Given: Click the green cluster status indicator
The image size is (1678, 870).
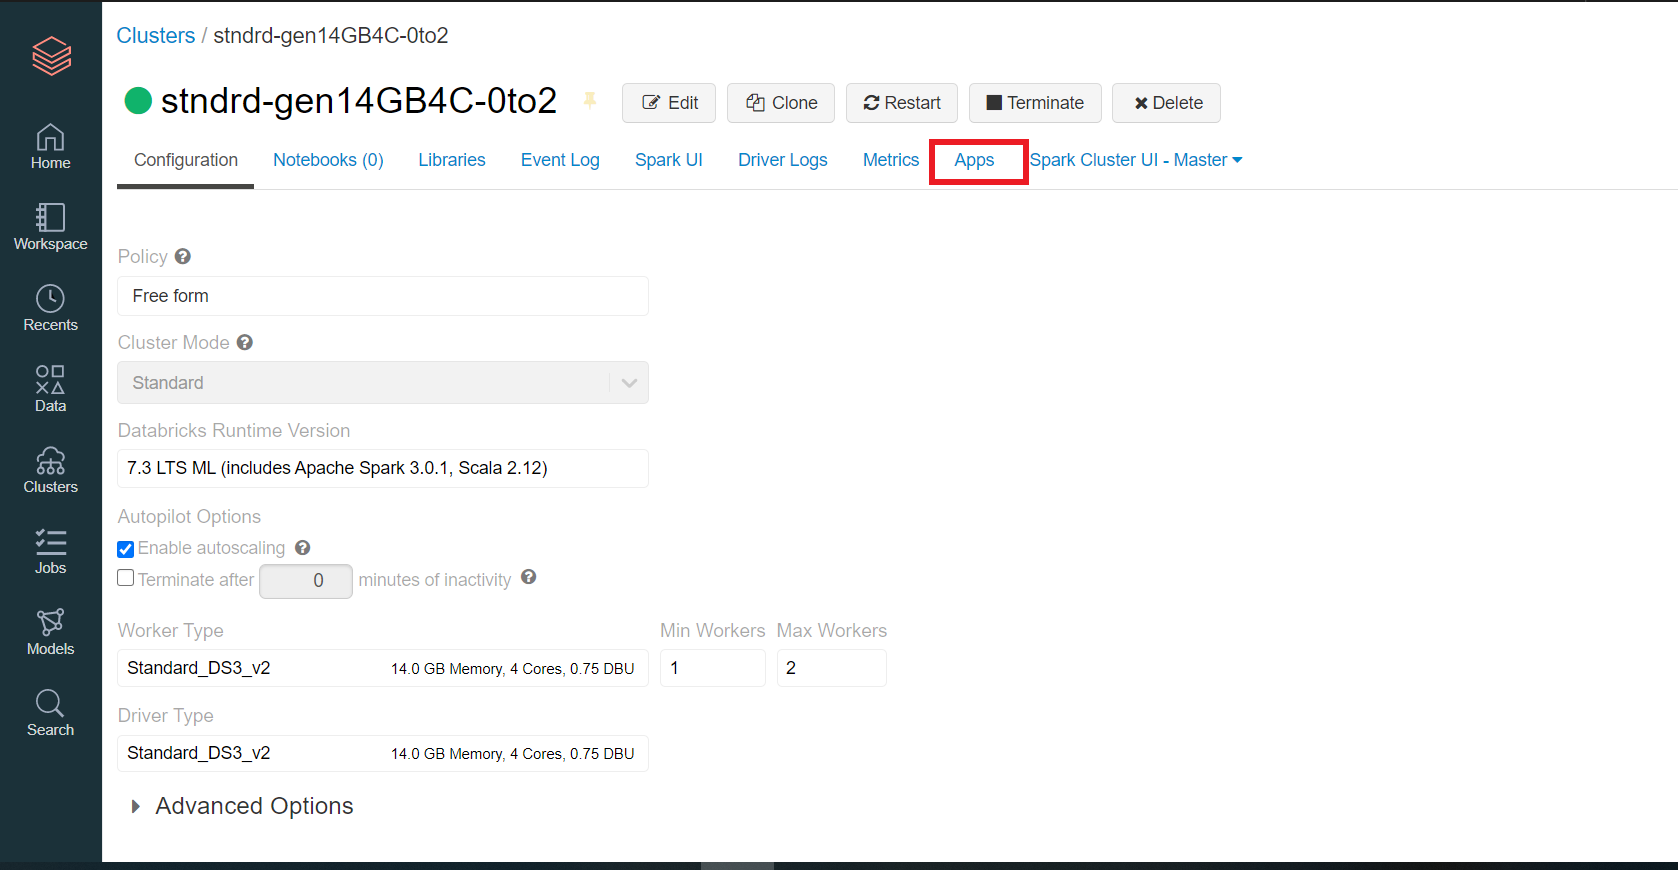Looking at the screenshot, I should (x=138, y=101).
